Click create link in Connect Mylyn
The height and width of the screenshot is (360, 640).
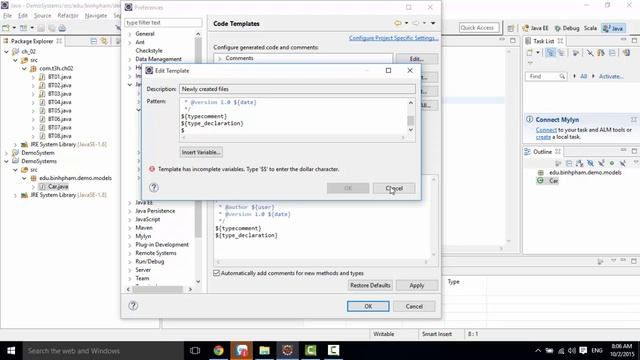pyautogui.click(x=543, y=137)
